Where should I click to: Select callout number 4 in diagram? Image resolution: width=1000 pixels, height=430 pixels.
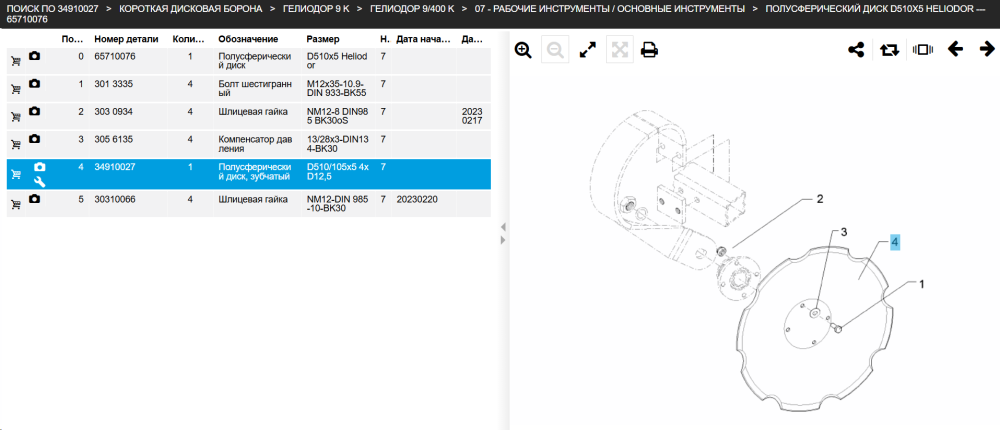pos(895,242)
